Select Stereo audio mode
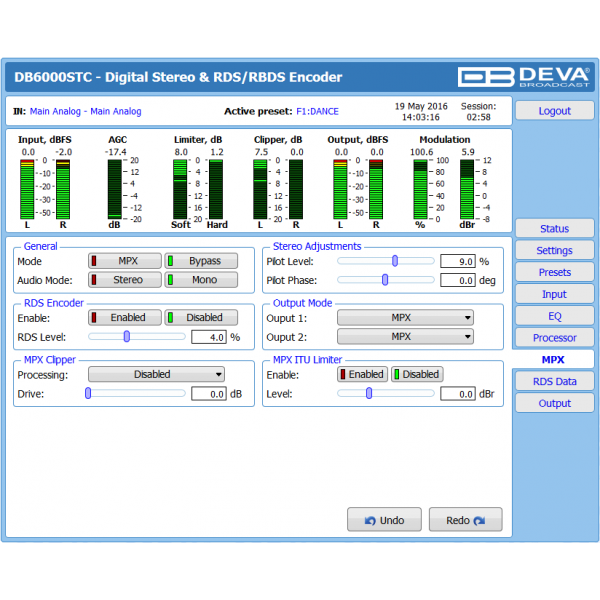Viewport: 600px width, 600px height. [125, 280]
